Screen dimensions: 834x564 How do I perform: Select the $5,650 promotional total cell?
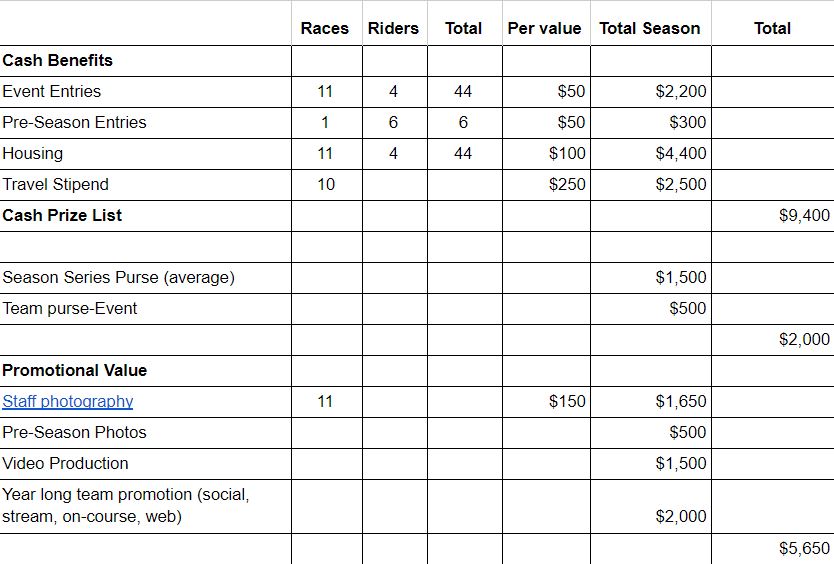pyautogui.click(x=773, y=549)
